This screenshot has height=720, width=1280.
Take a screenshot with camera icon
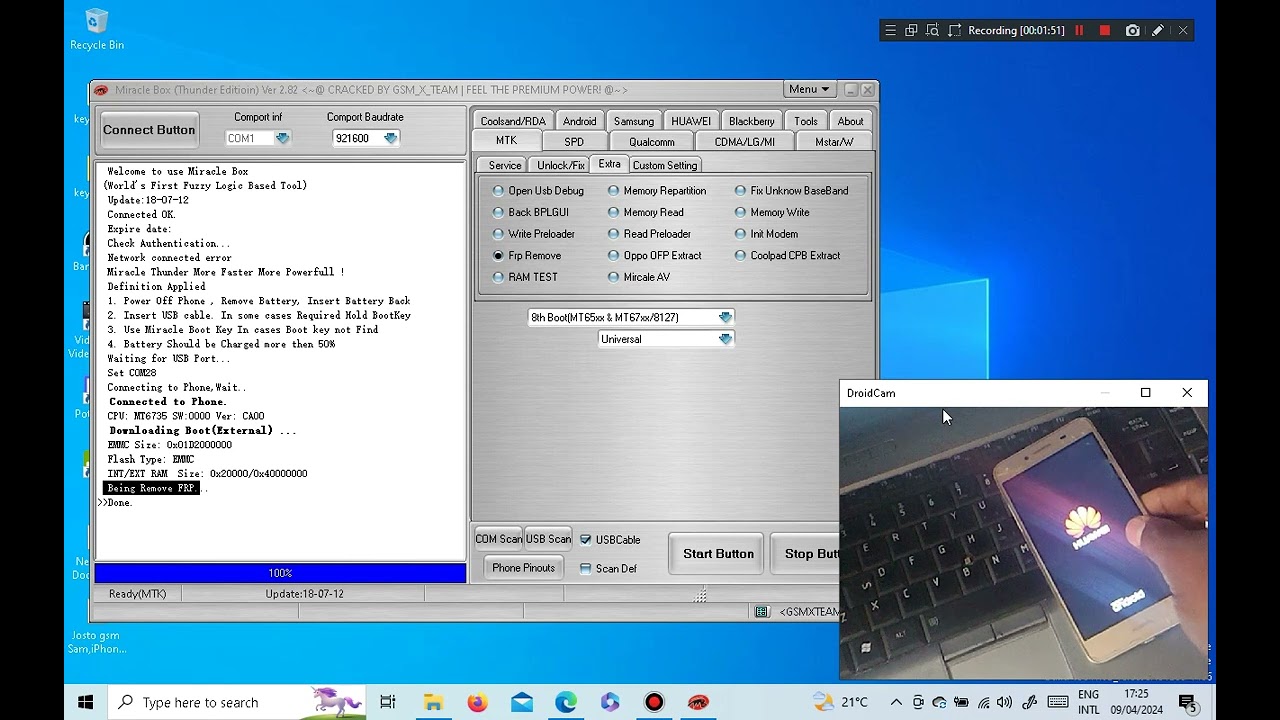(x=1132, y=31)
